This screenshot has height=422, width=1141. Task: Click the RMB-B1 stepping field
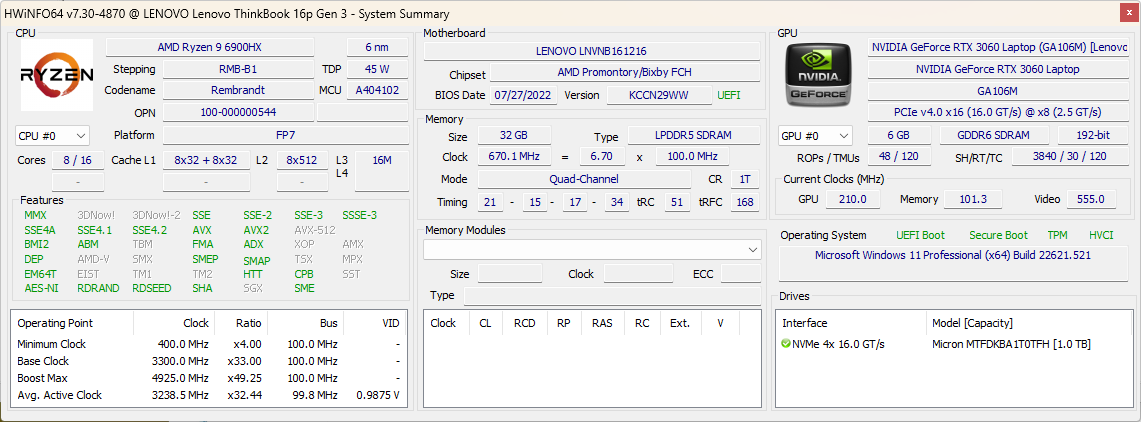[239, 69]
